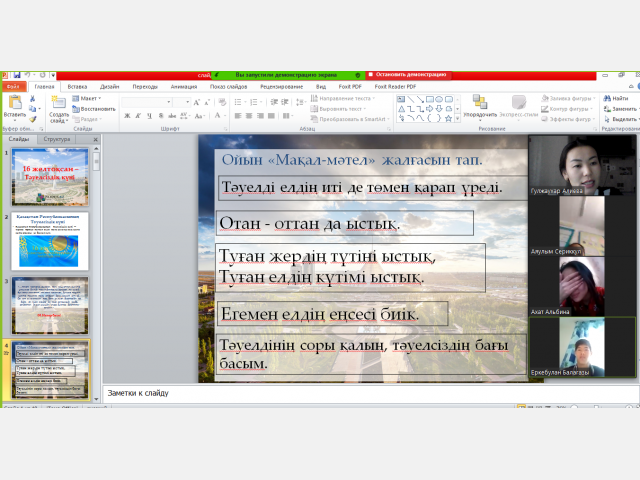Toggle Italic (К) formatting

click(138, 116)
